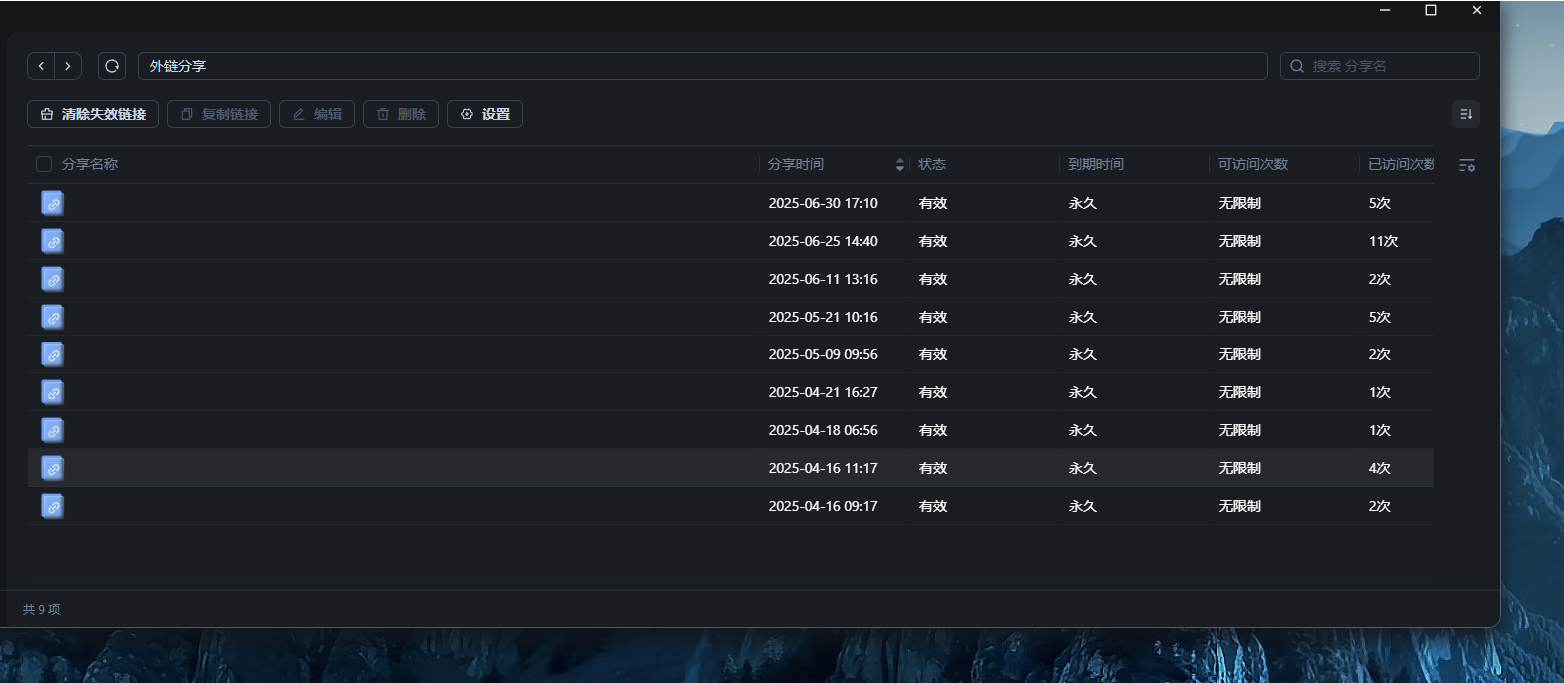Image resolution: width=1564 pixels, height=683 pixels.
Task: Click the date 2025-06-30 17:10
Action: (823, 203)
